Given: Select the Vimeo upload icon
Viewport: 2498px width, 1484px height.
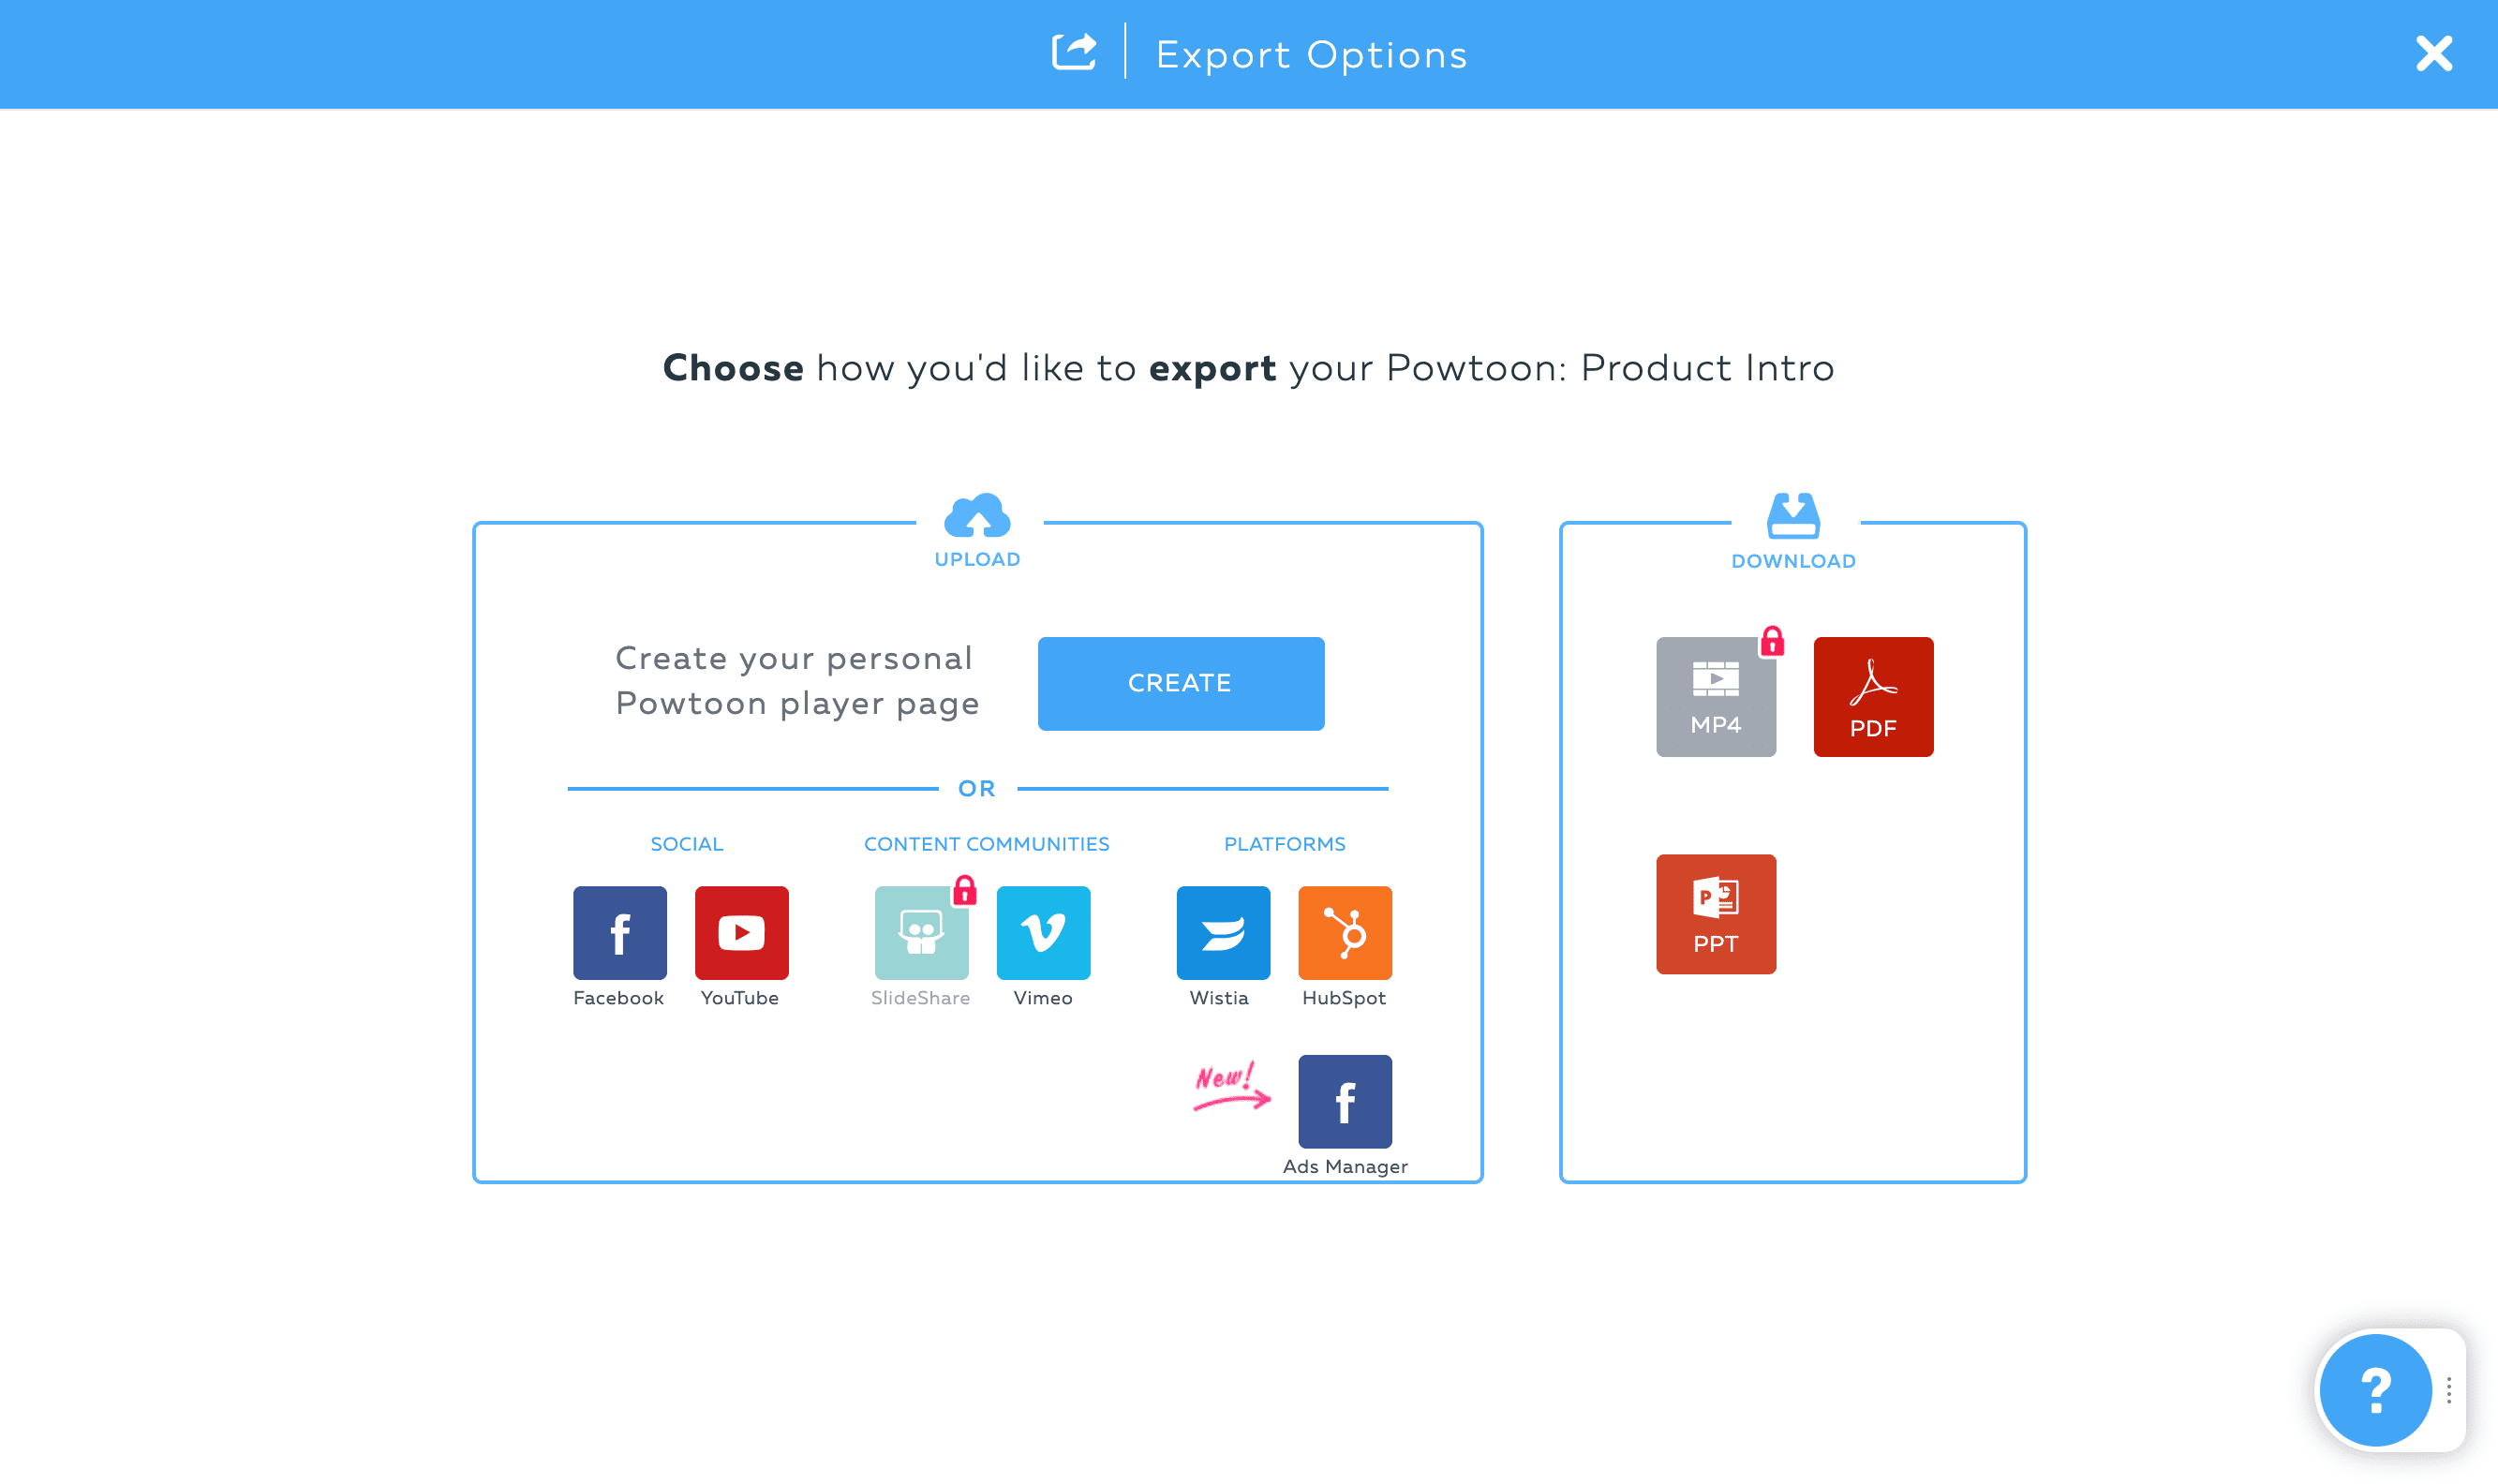Looking at the screenshot, I should point(1044,930).
